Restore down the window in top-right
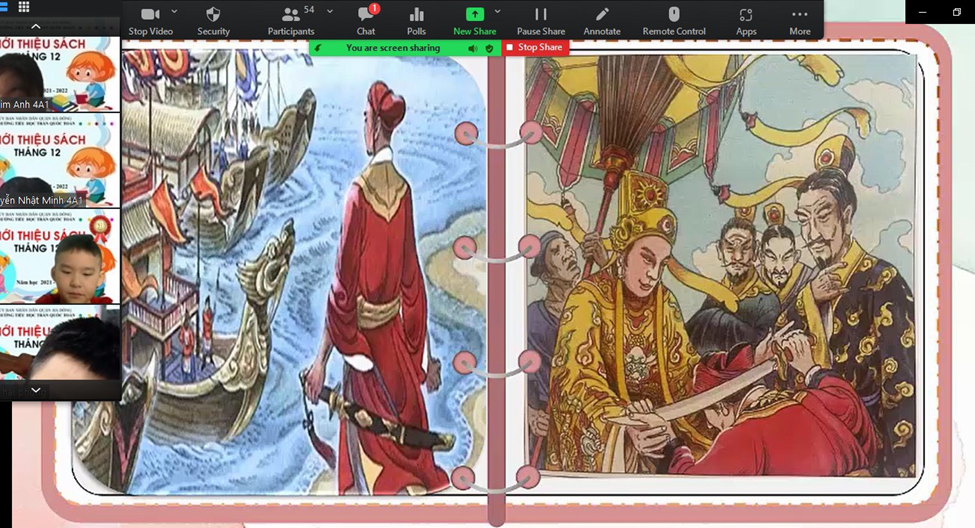 click(956, 12)
